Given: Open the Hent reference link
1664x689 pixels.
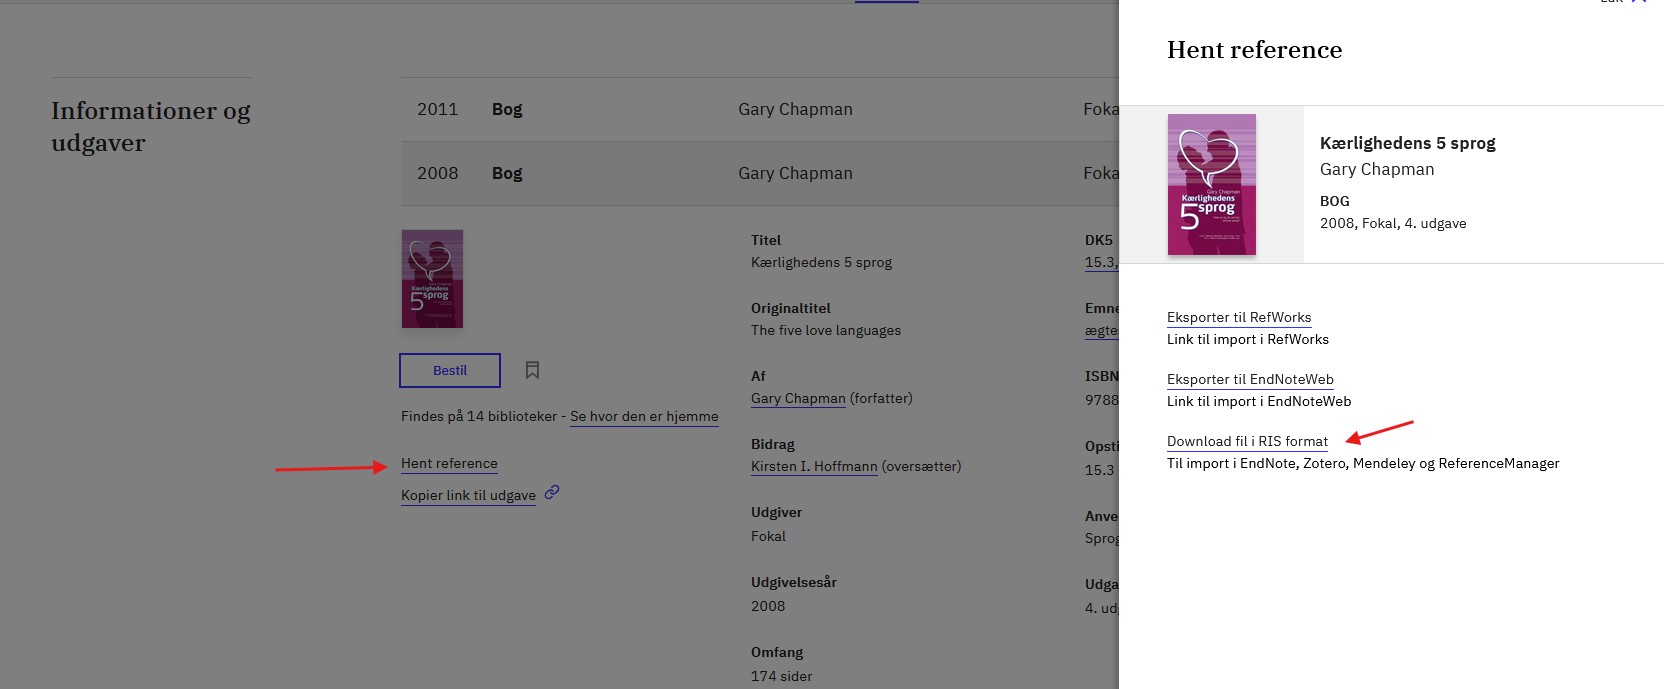Looking at the screenshot, I should click(449, 464).
